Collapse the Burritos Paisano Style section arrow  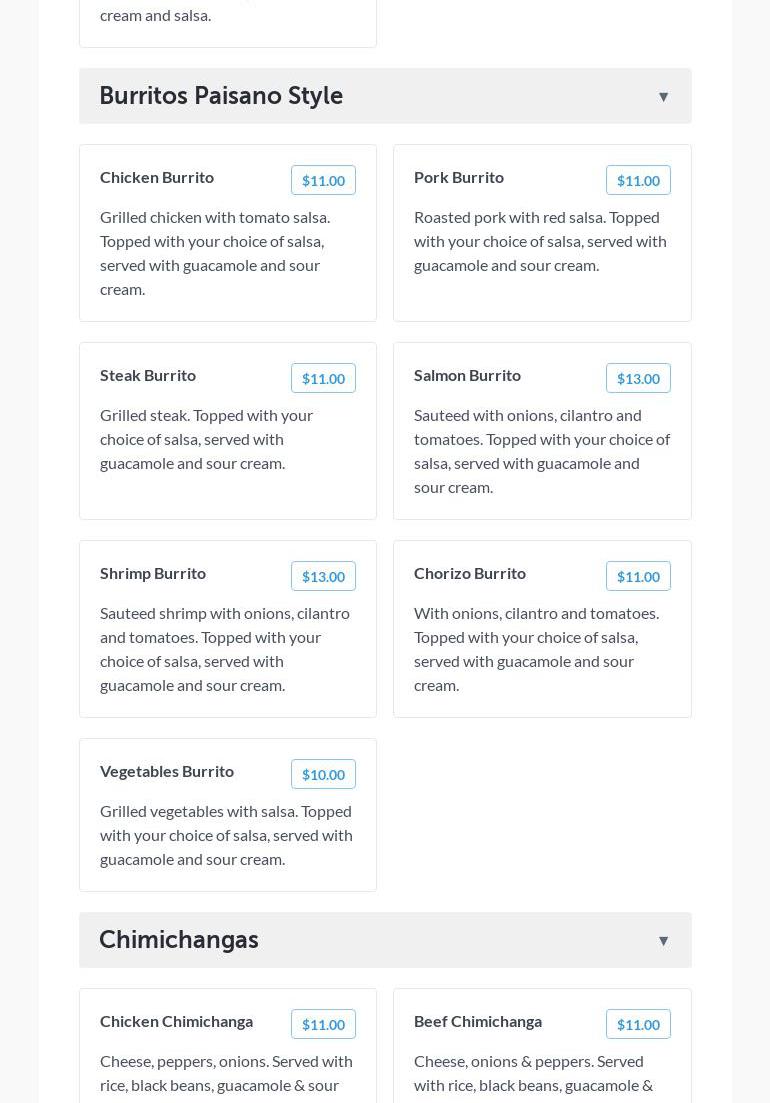coord(663,97)
